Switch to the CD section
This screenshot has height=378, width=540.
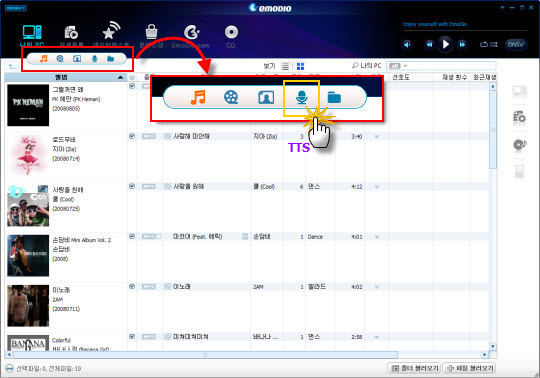coord(231,36)
